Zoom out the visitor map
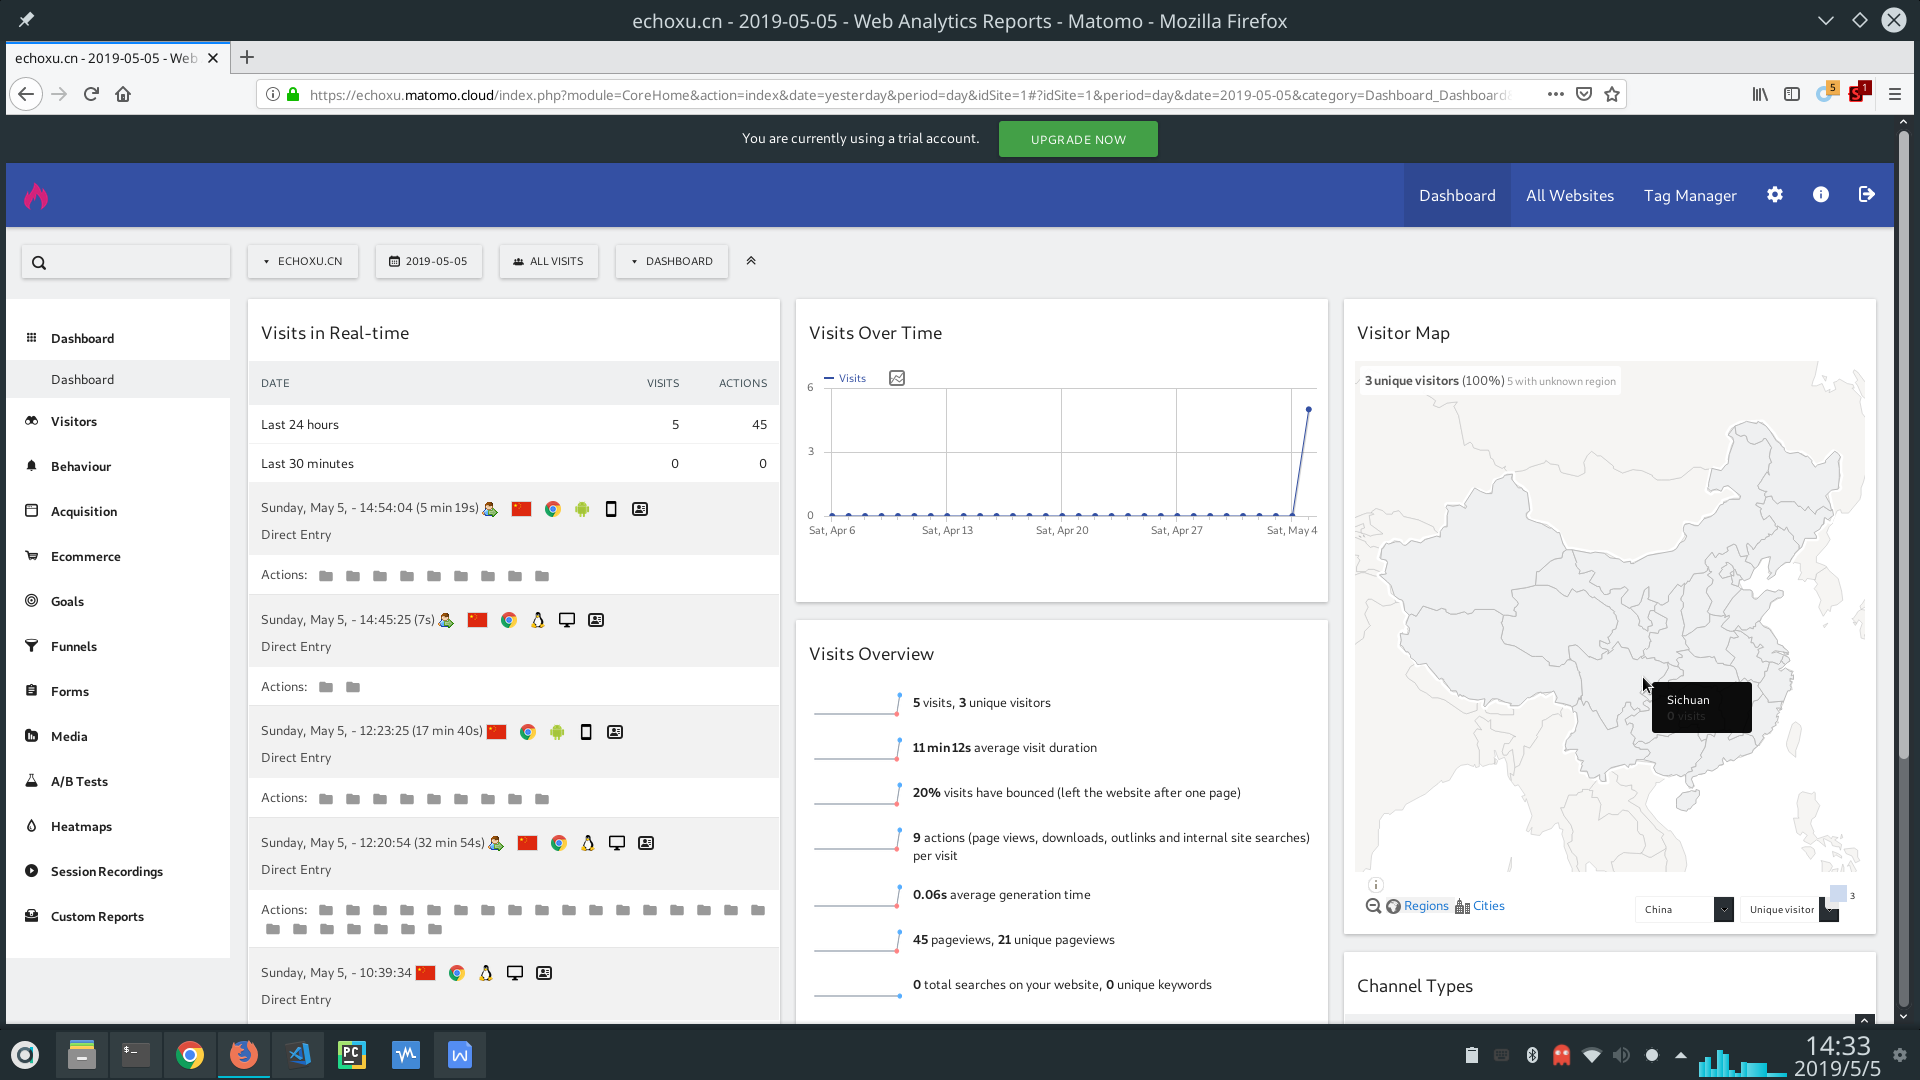 coord(1374,906)
